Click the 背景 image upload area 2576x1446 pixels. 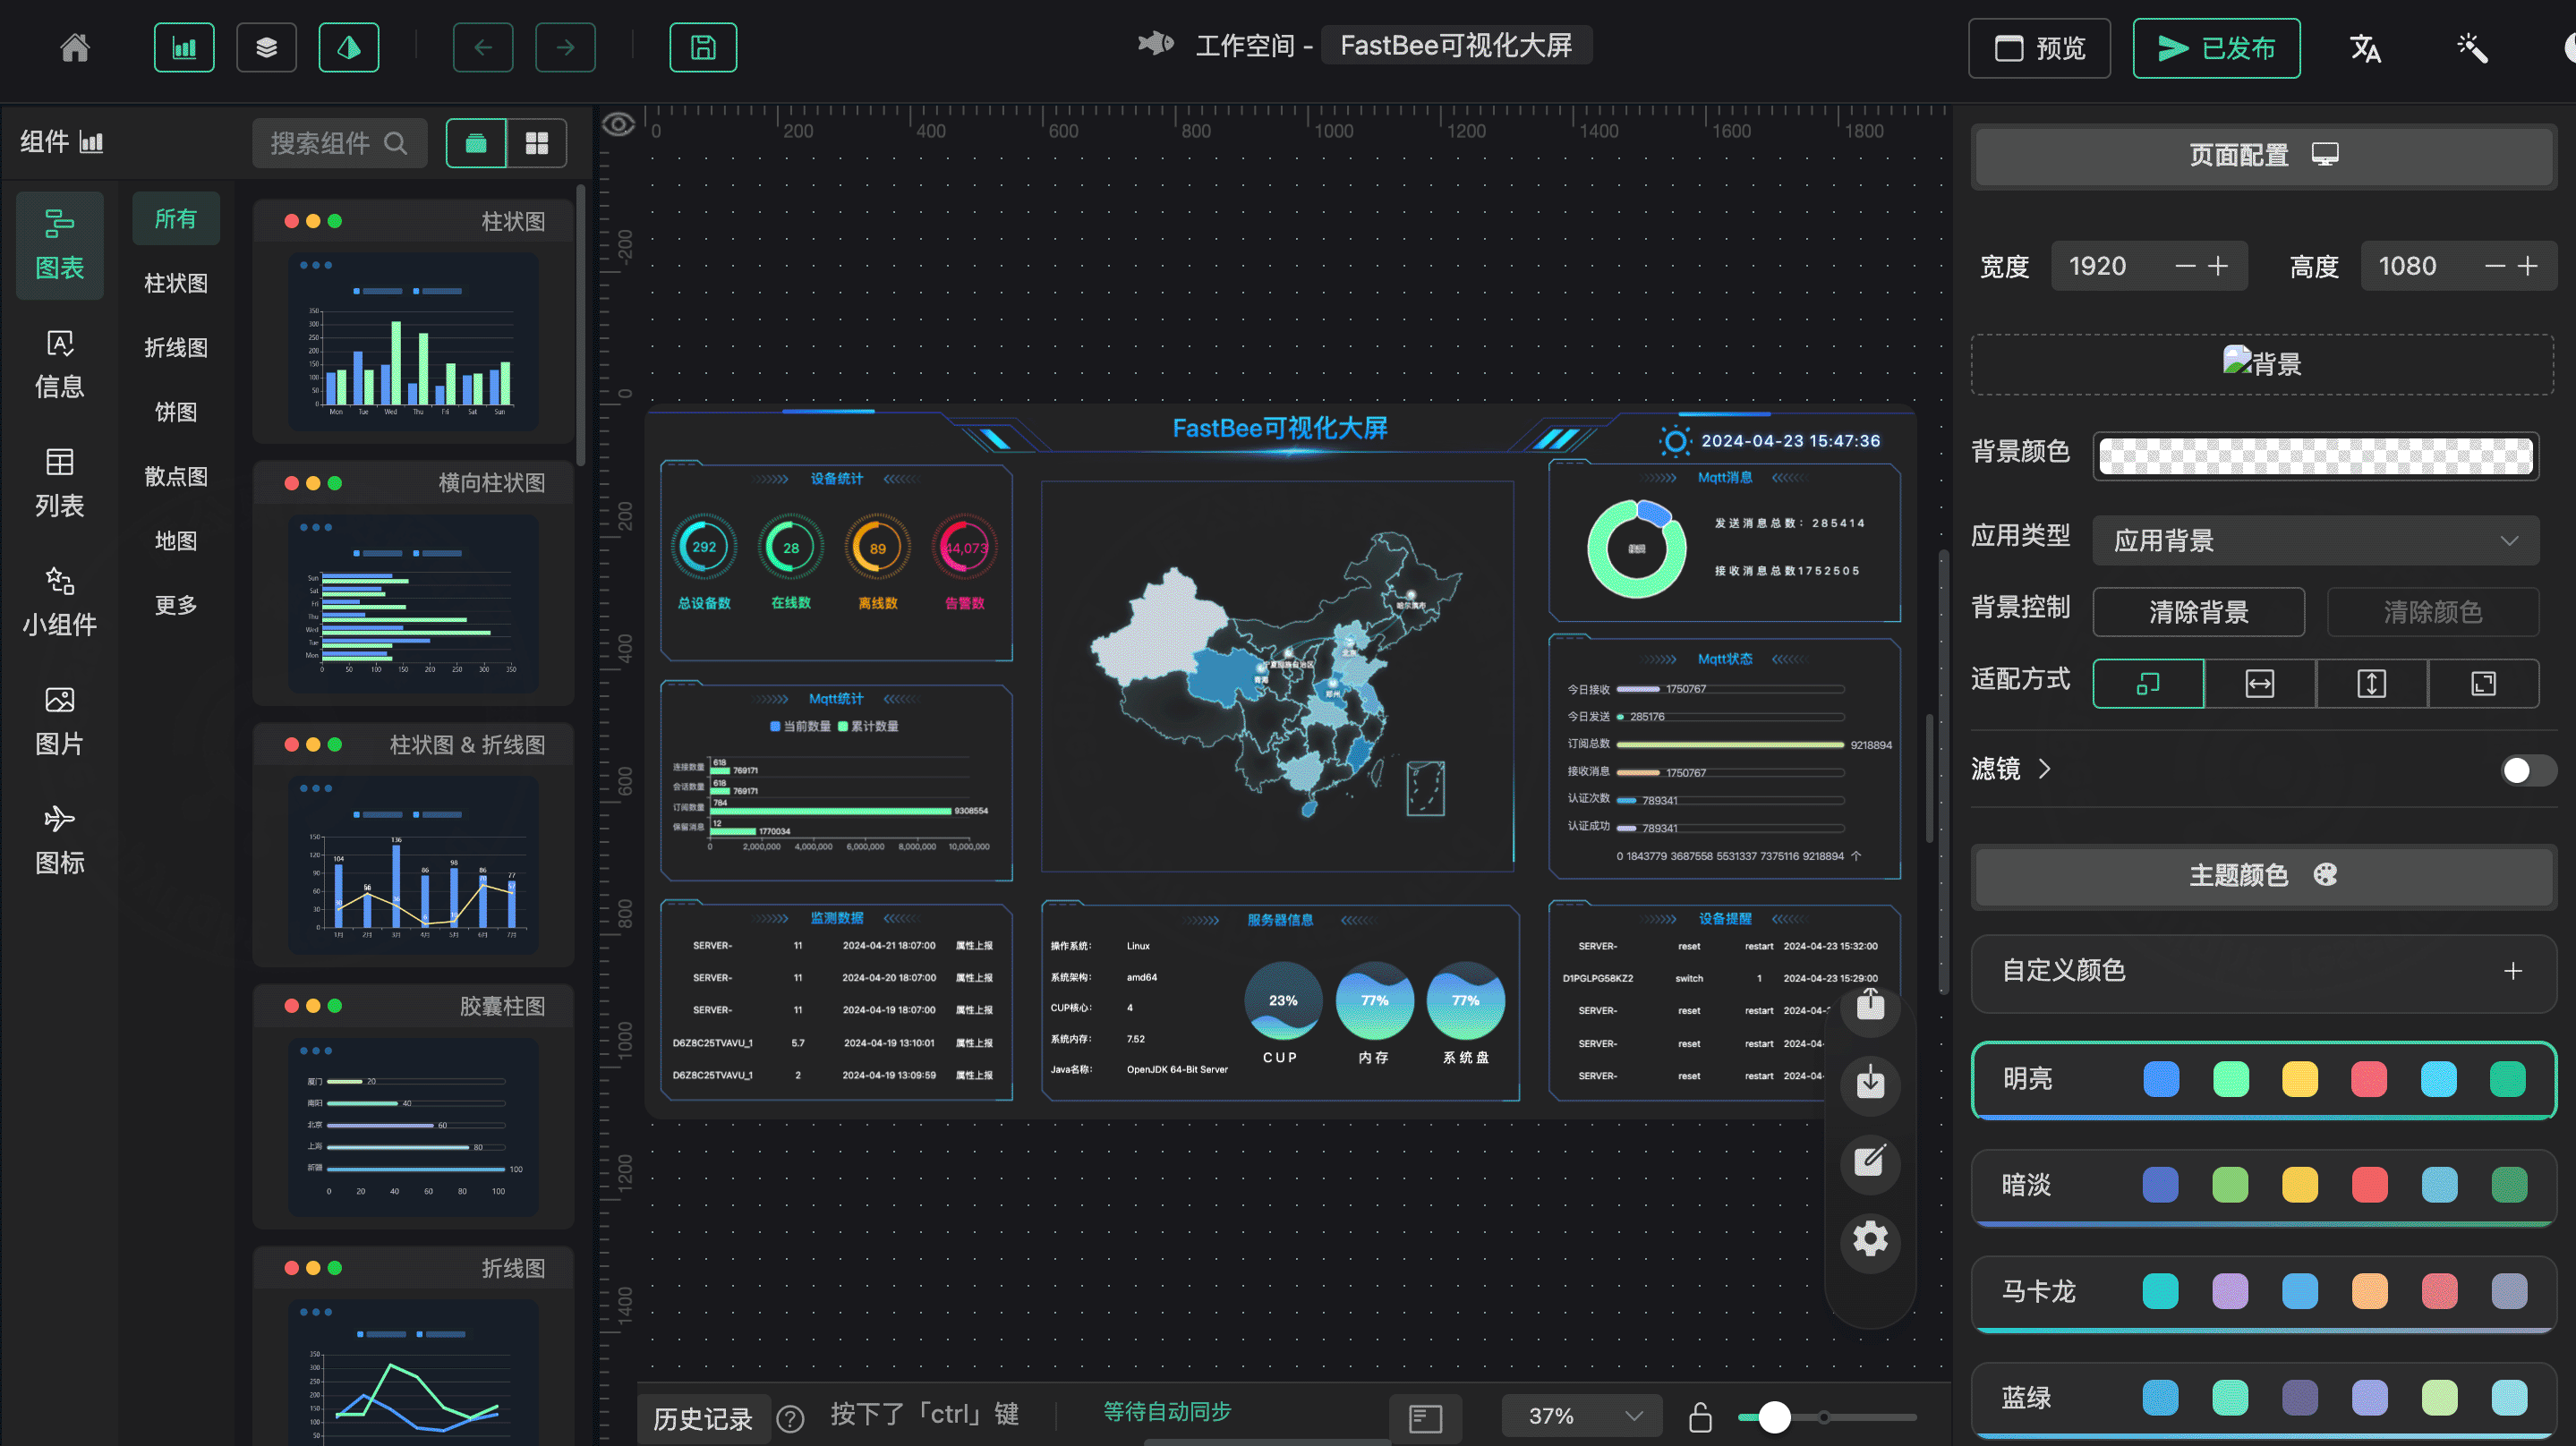click(2262, 364)
